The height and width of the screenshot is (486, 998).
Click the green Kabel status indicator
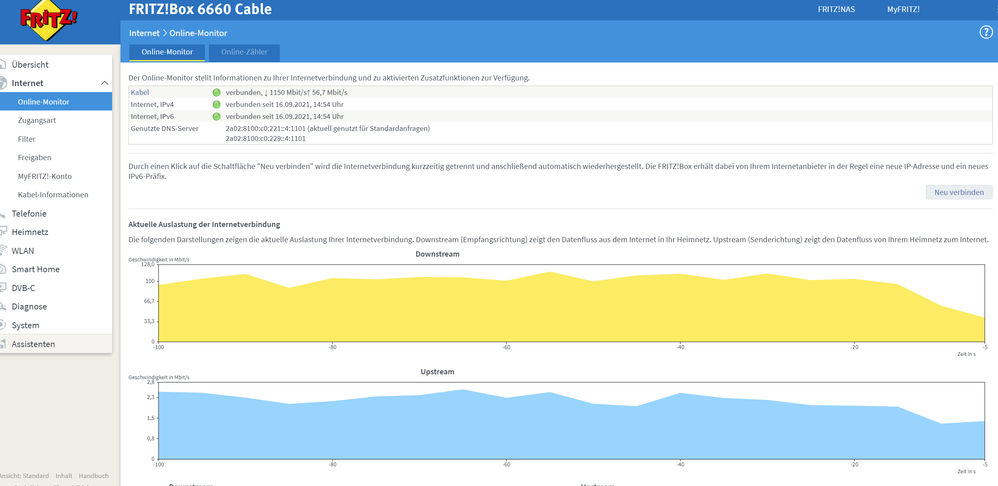coord(216,93)
